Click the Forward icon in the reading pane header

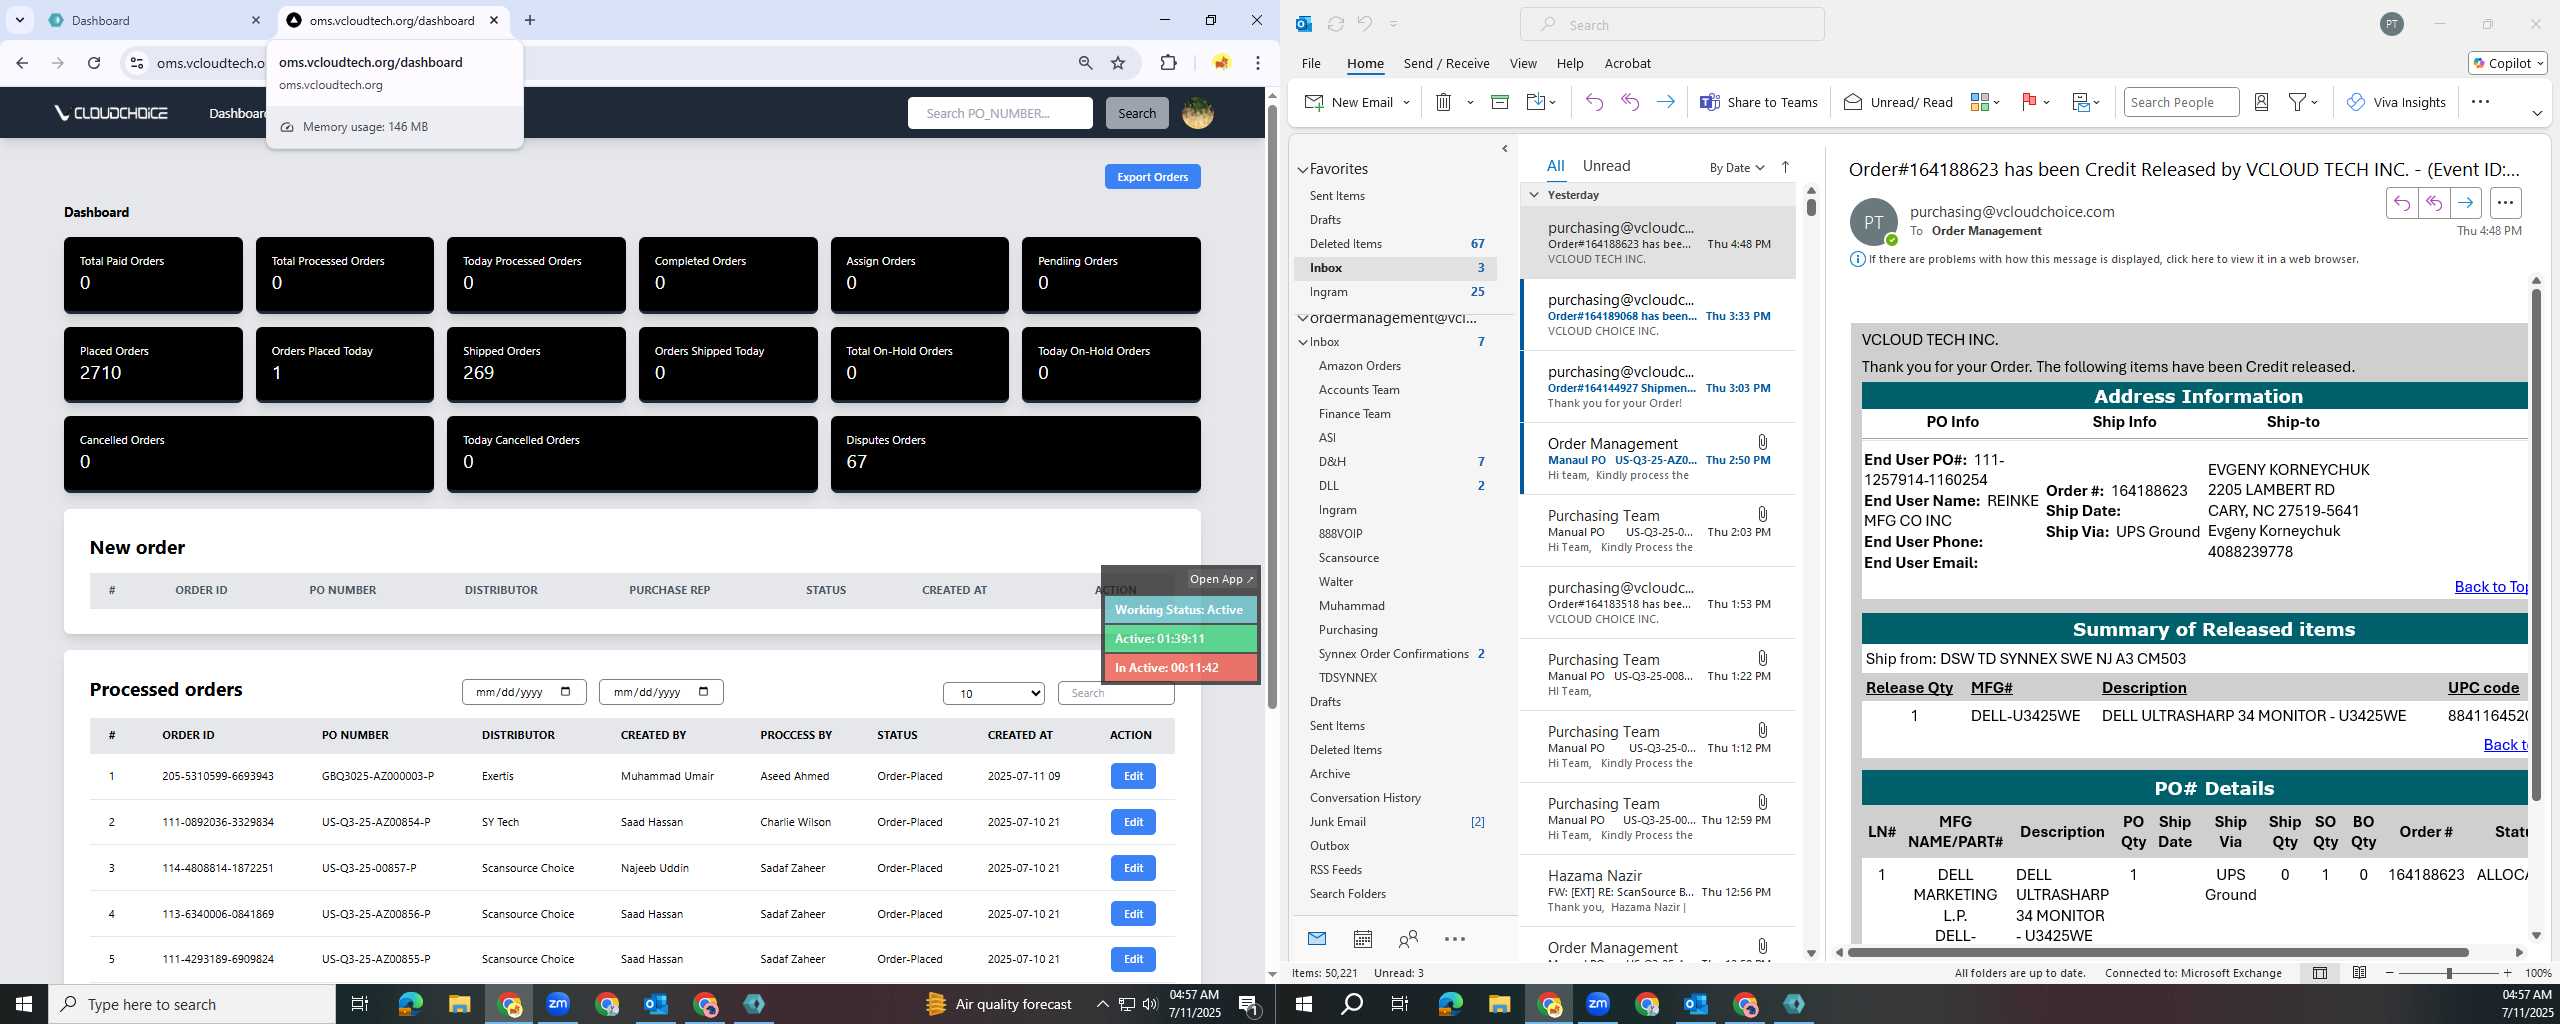2466,203
